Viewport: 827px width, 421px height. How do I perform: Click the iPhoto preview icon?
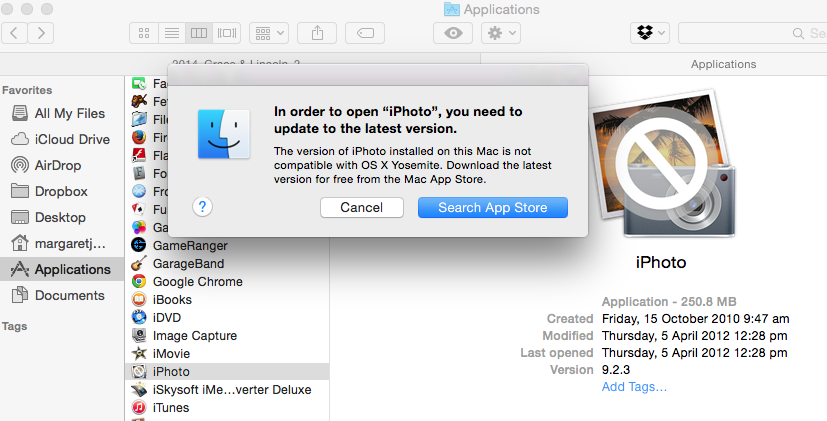[x=662, y=164]
